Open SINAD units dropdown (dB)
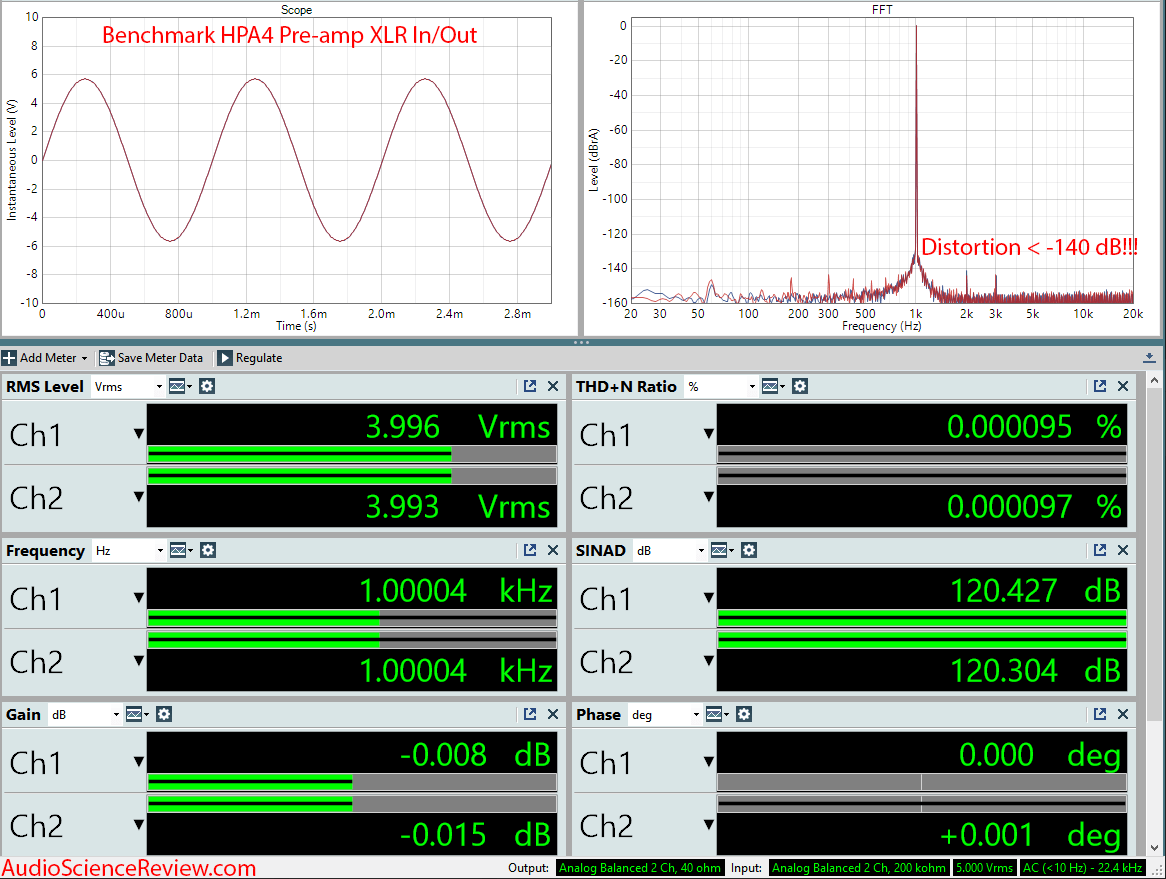The width and height of the screenshot is (1166, 879). 670,550
